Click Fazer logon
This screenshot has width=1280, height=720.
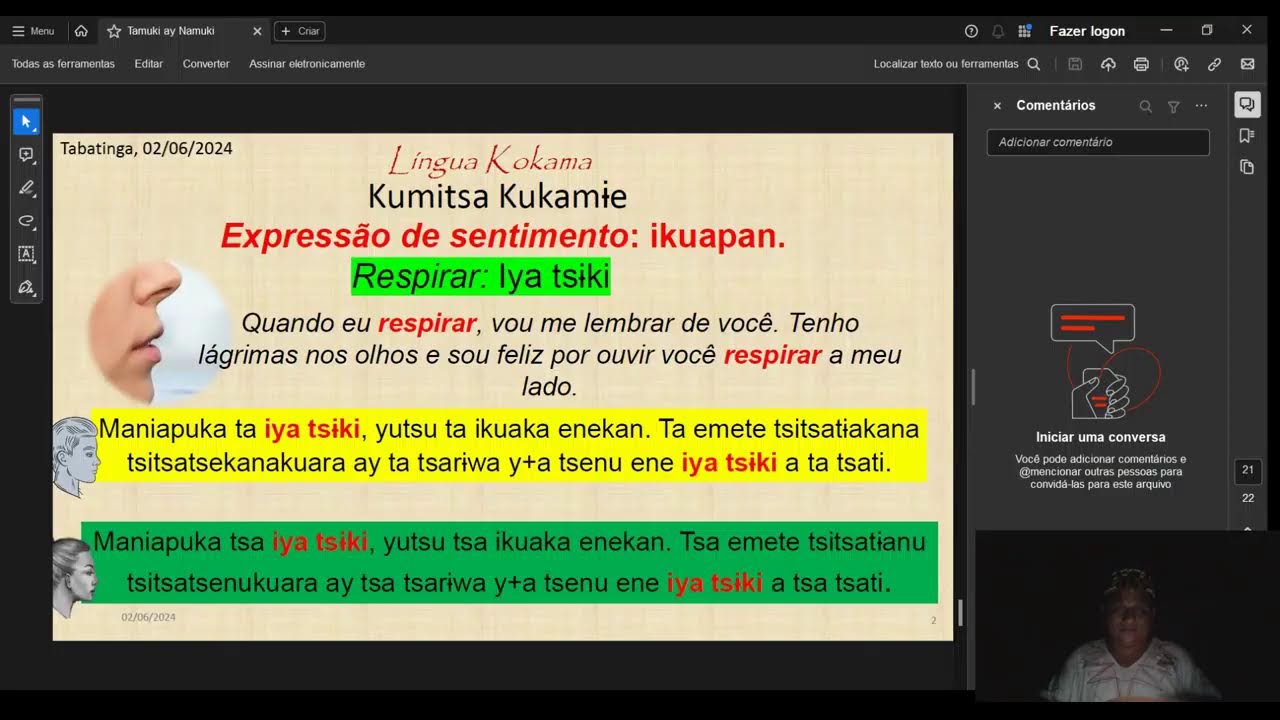click(x=1087, y=31)
